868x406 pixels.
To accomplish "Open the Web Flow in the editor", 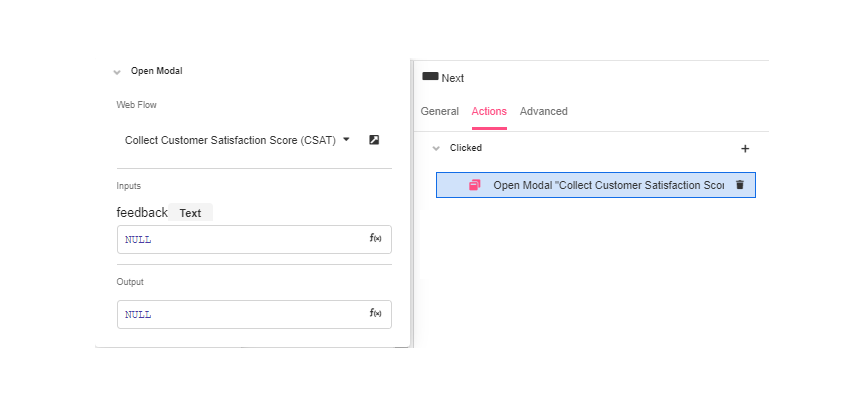I will pos(374,140).
